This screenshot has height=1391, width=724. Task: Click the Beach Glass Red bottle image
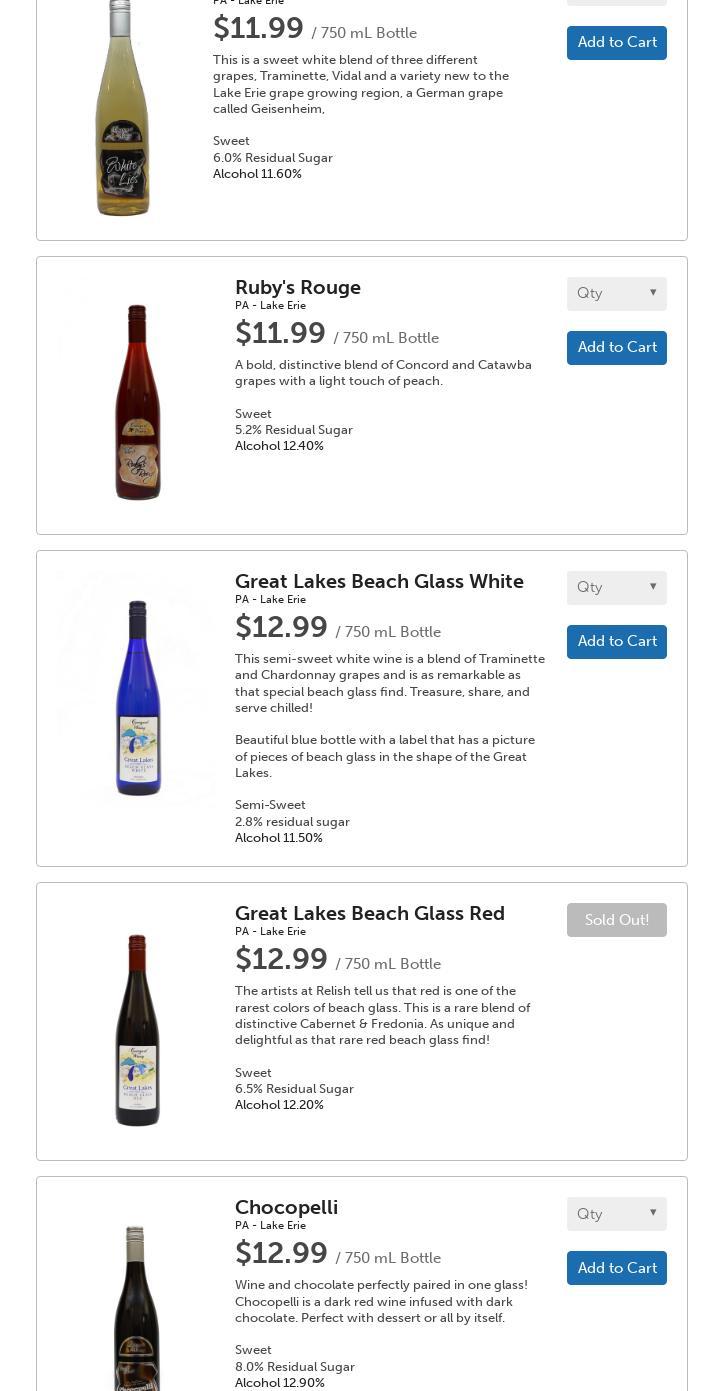[x=137, y=1030]
